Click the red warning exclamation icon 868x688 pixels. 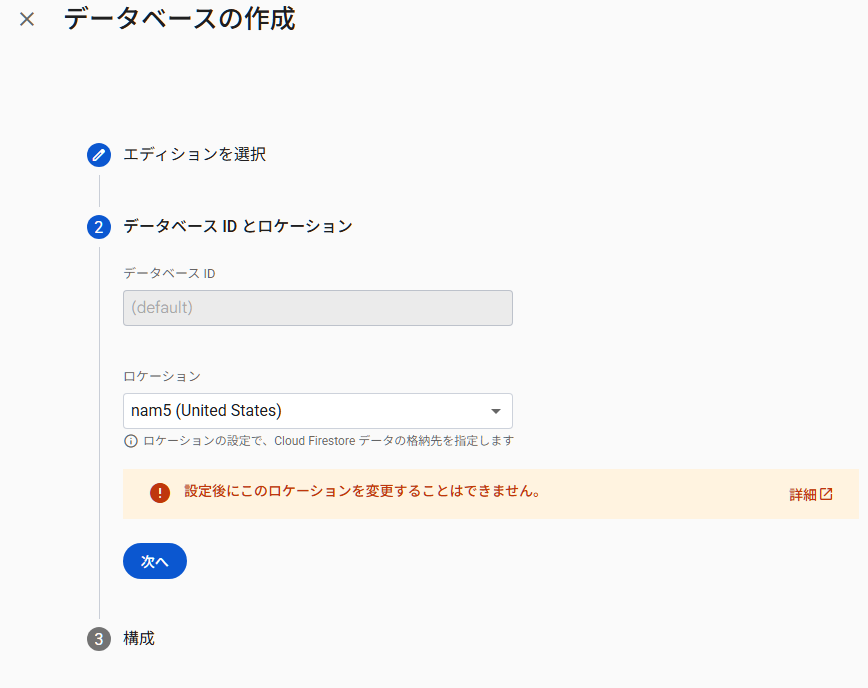160,493
